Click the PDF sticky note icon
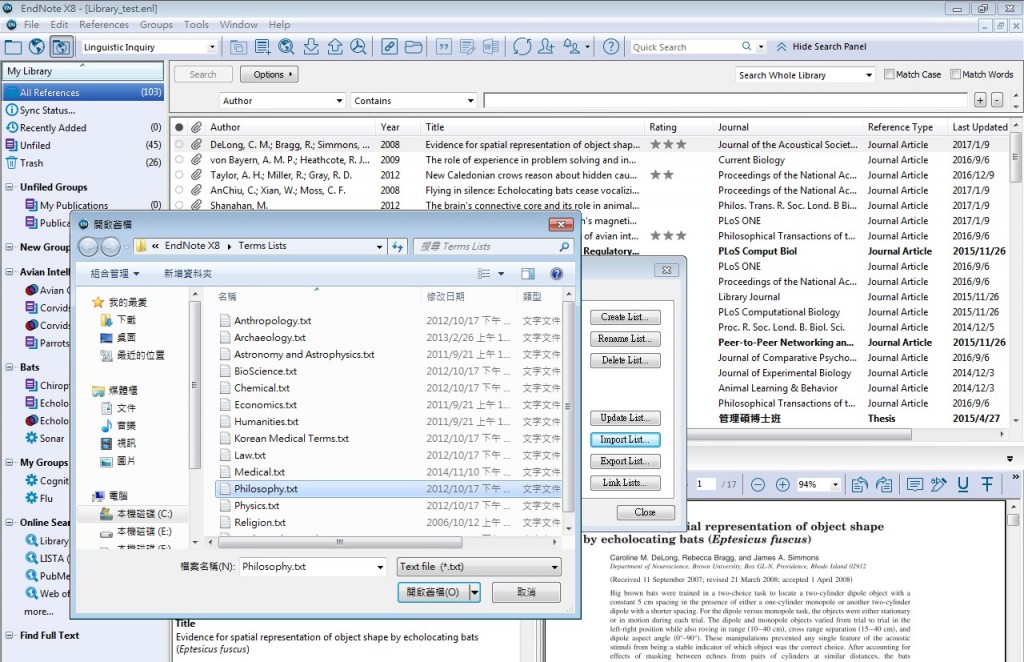The image size is (1024, 662). coord(915,484)
